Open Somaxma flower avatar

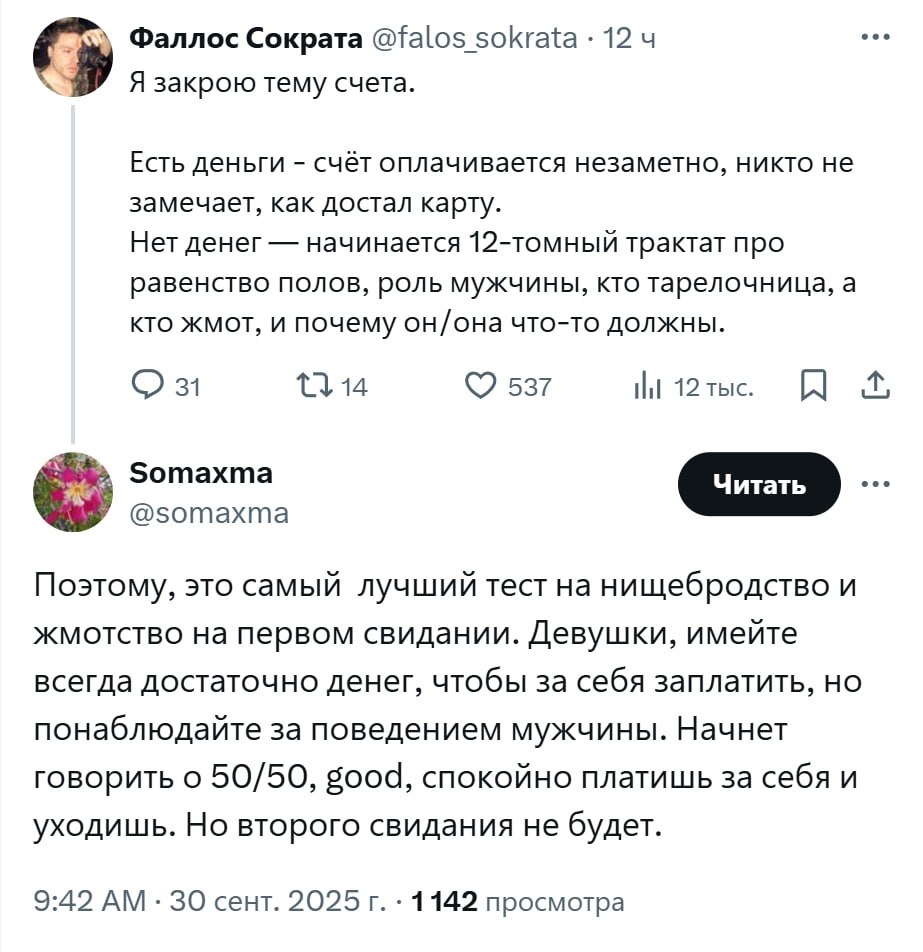[x=73, y=492]
